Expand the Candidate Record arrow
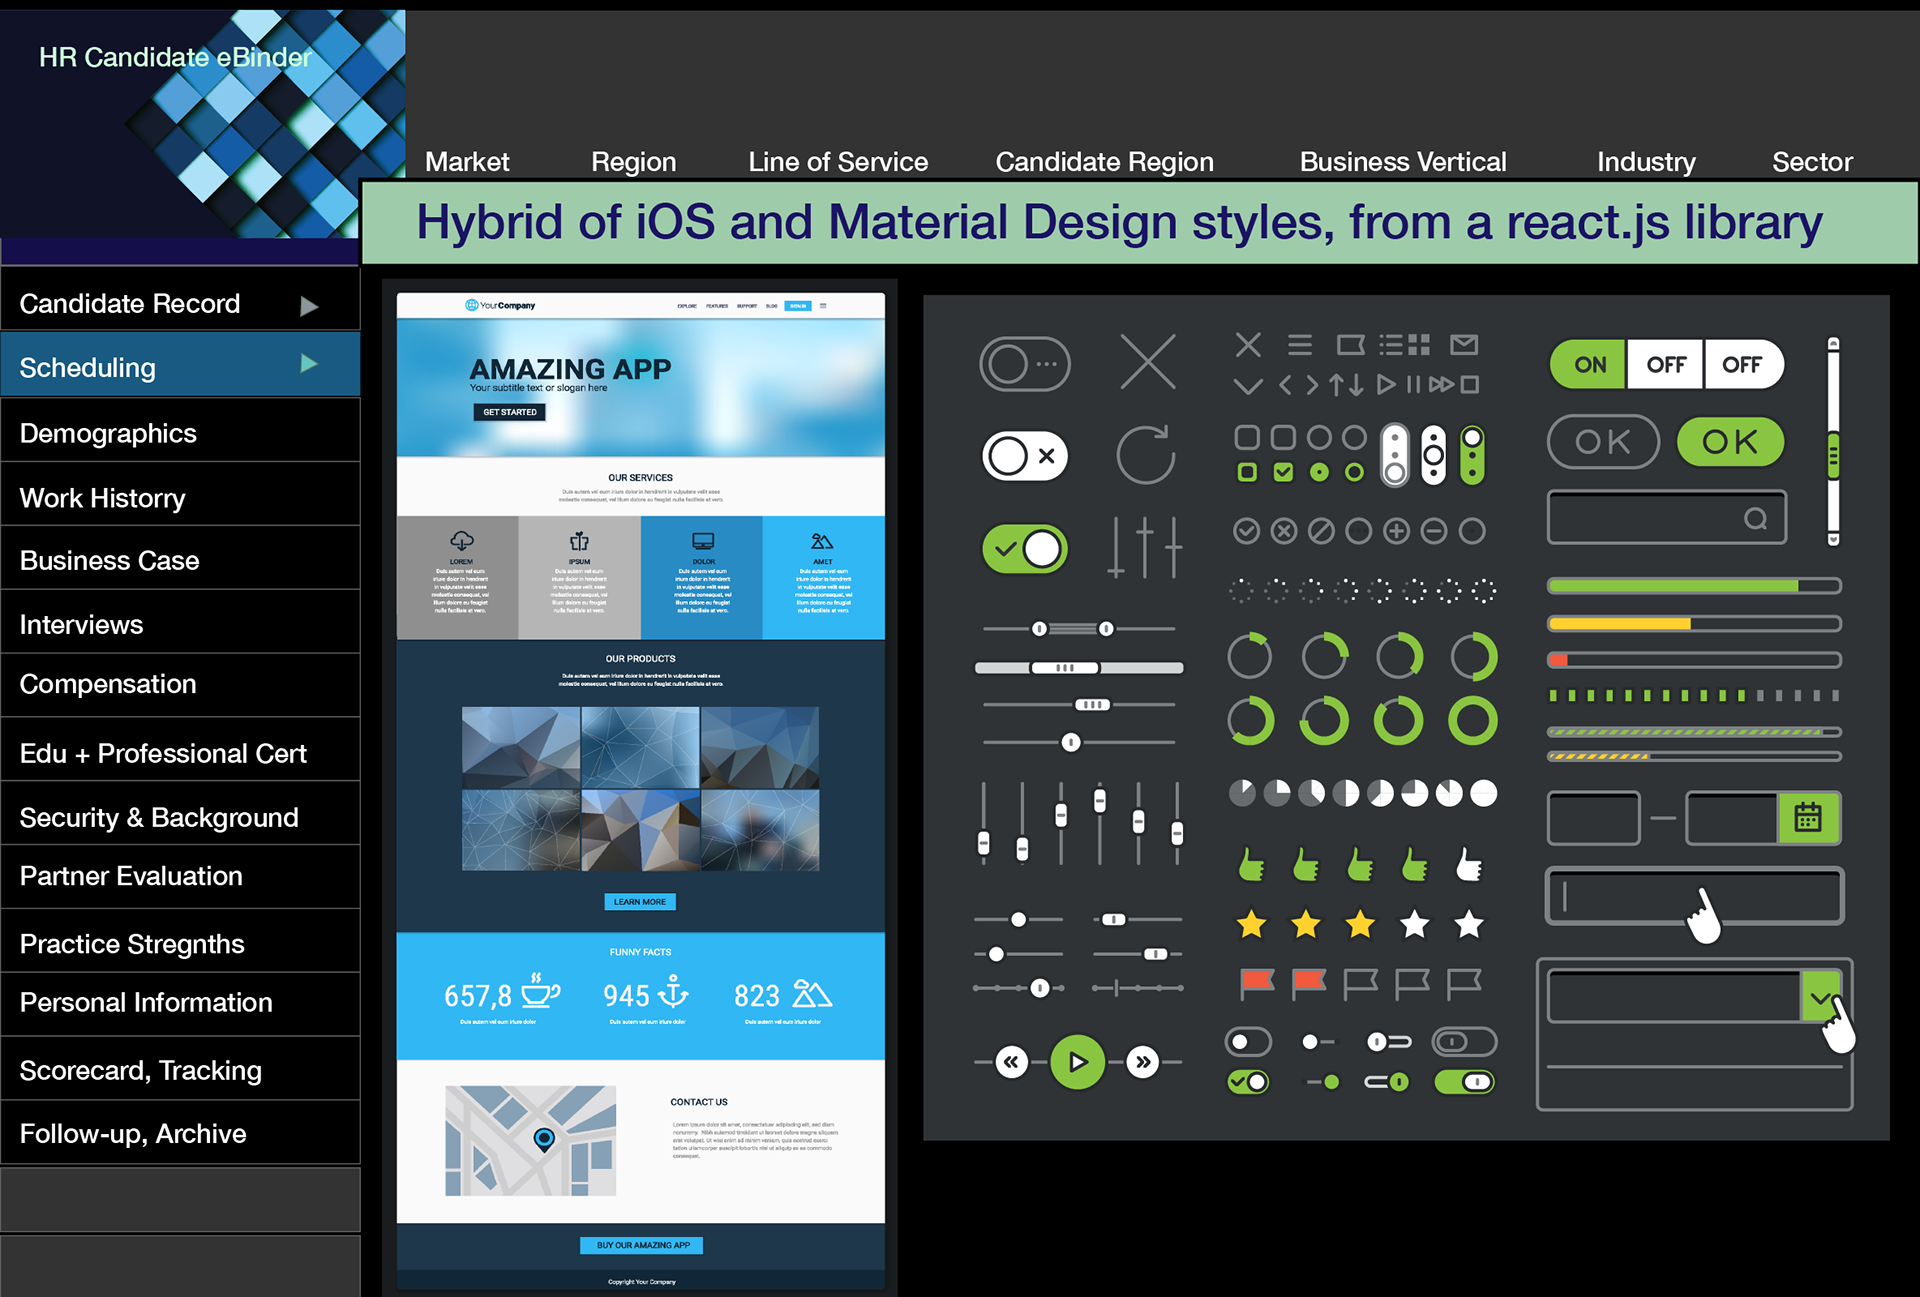Image resolution: width=1920 pixels, height=1297 pixels. pos(309,306)
